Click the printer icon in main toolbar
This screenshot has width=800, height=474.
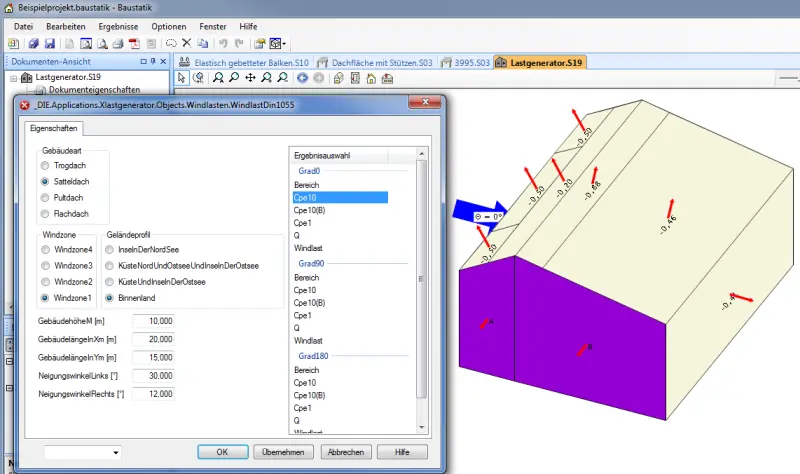click(x=118, y=43)
